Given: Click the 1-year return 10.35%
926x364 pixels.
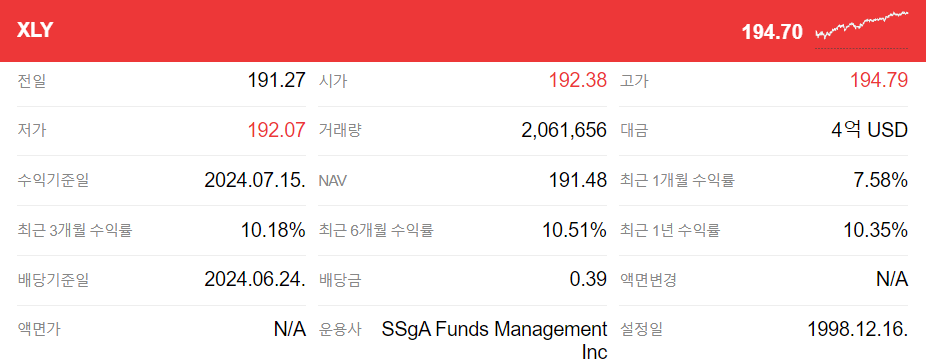Looking at the screenshot, I should 876,230.
